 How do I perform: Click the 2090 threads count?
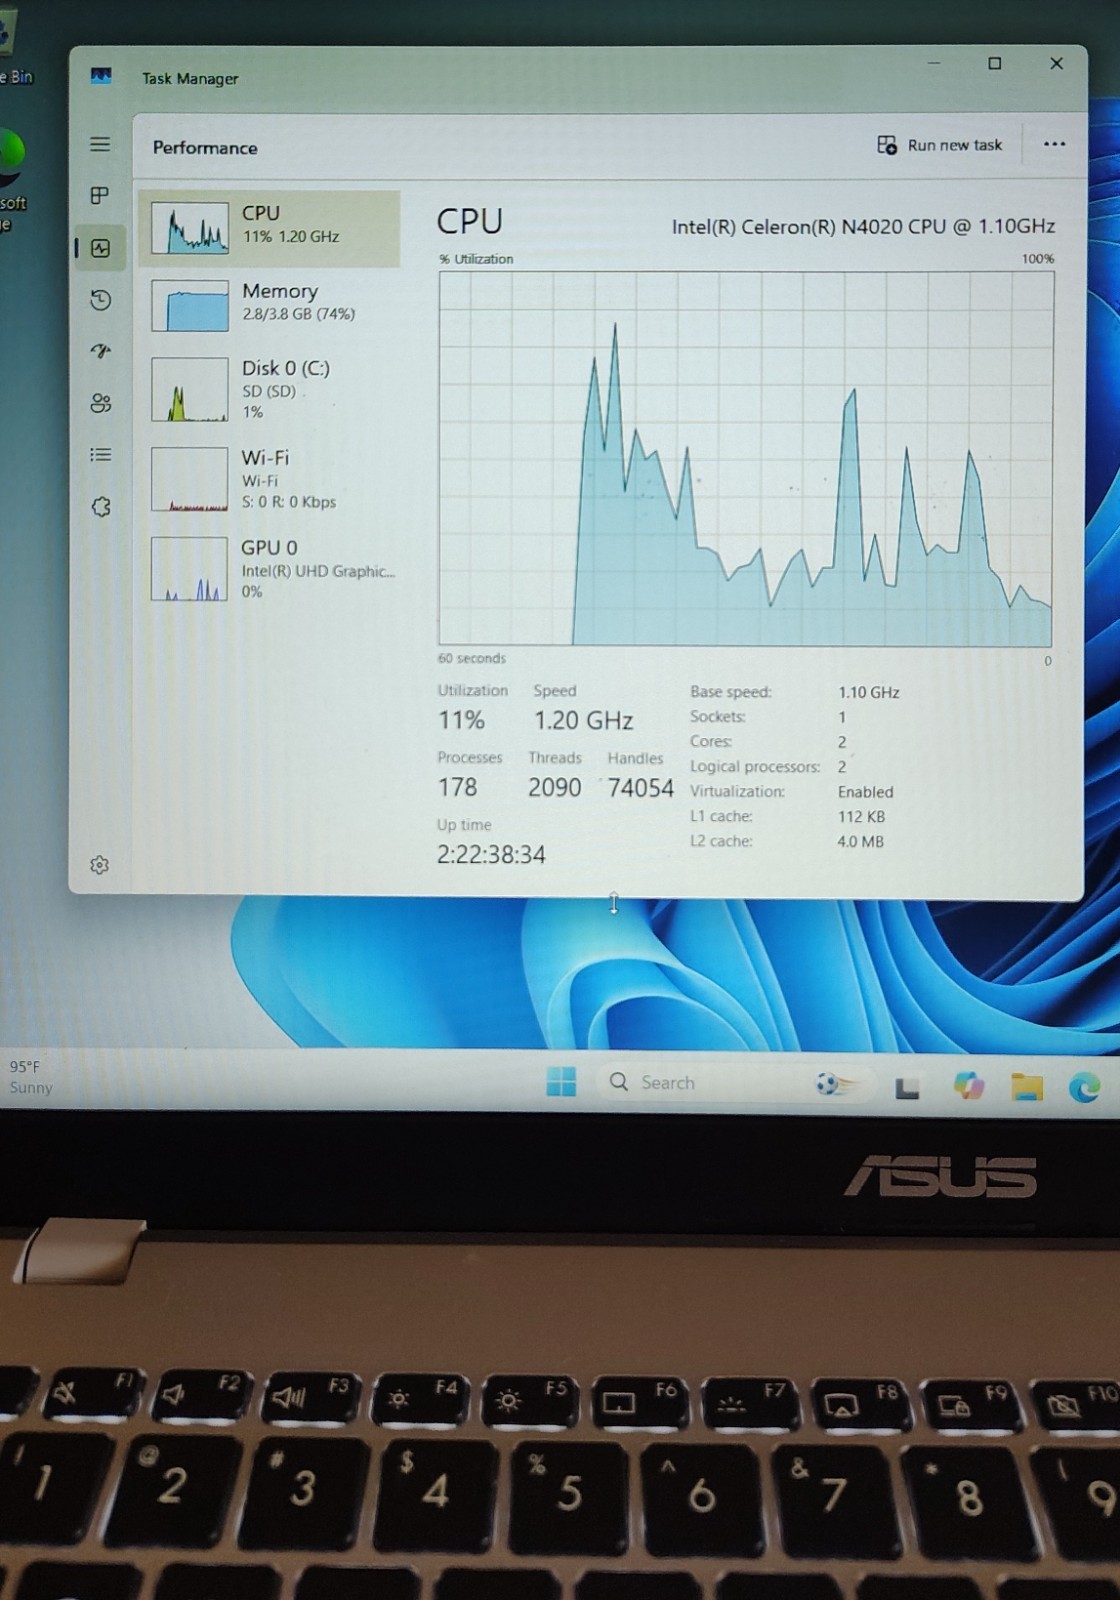coord(554,788)
